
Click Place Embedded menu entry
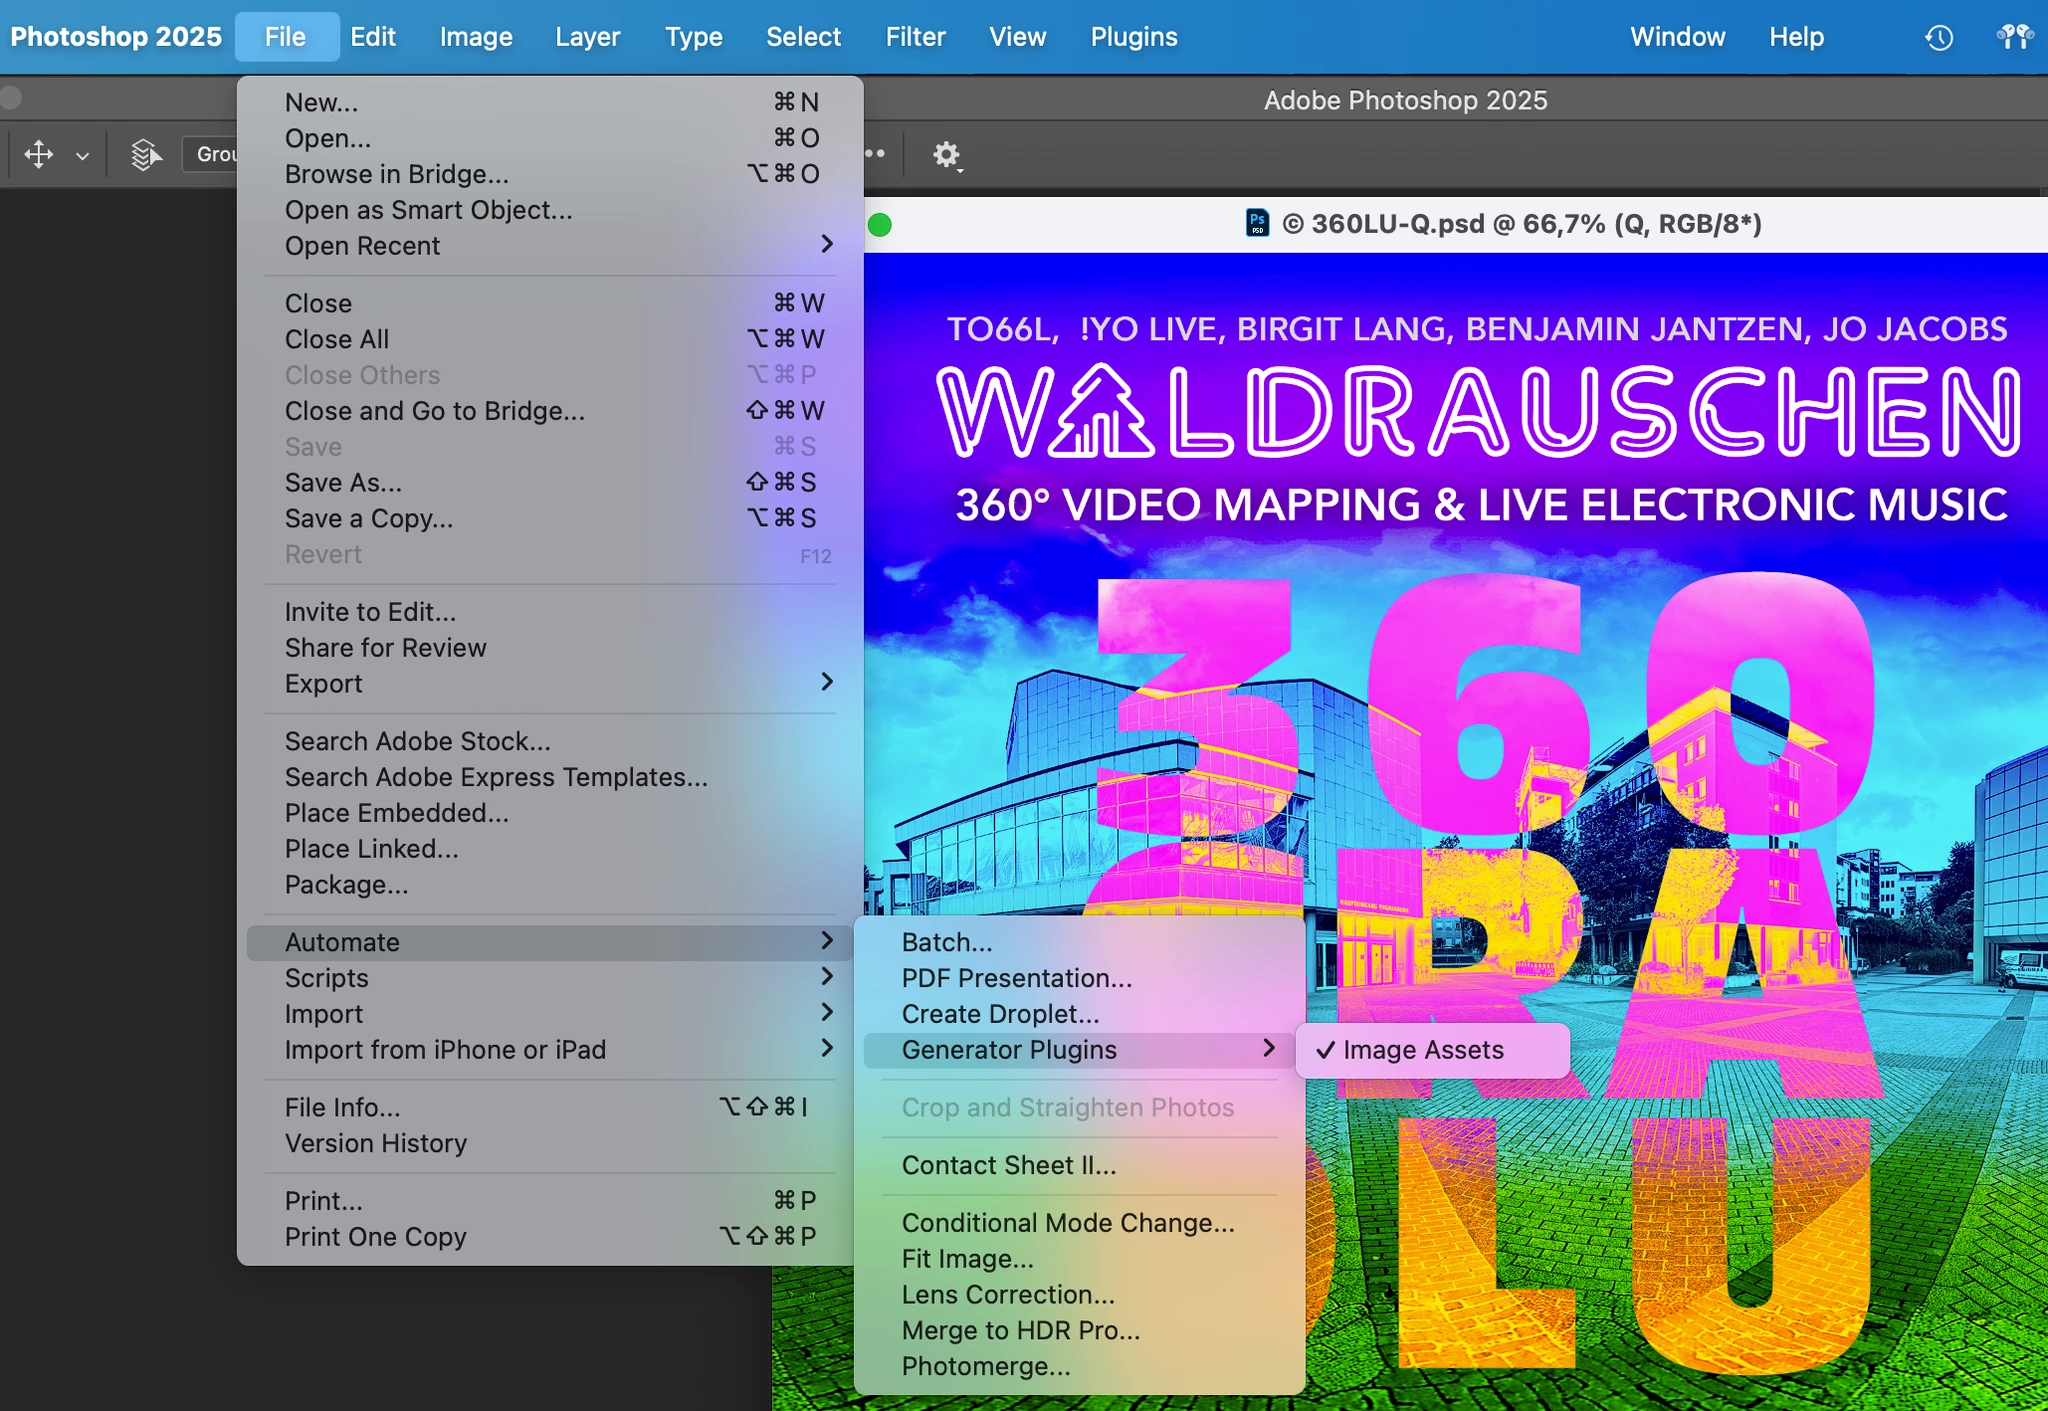(x=396, y=813)
